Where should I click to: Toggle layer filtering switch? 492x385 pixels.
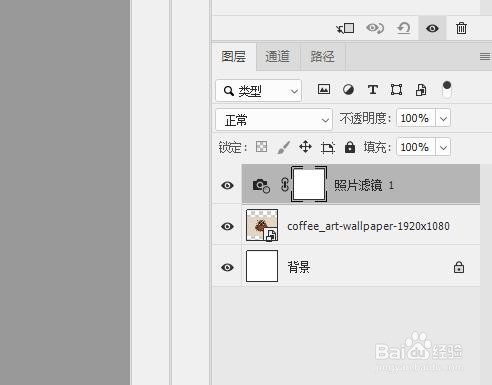tap(447, 89)
